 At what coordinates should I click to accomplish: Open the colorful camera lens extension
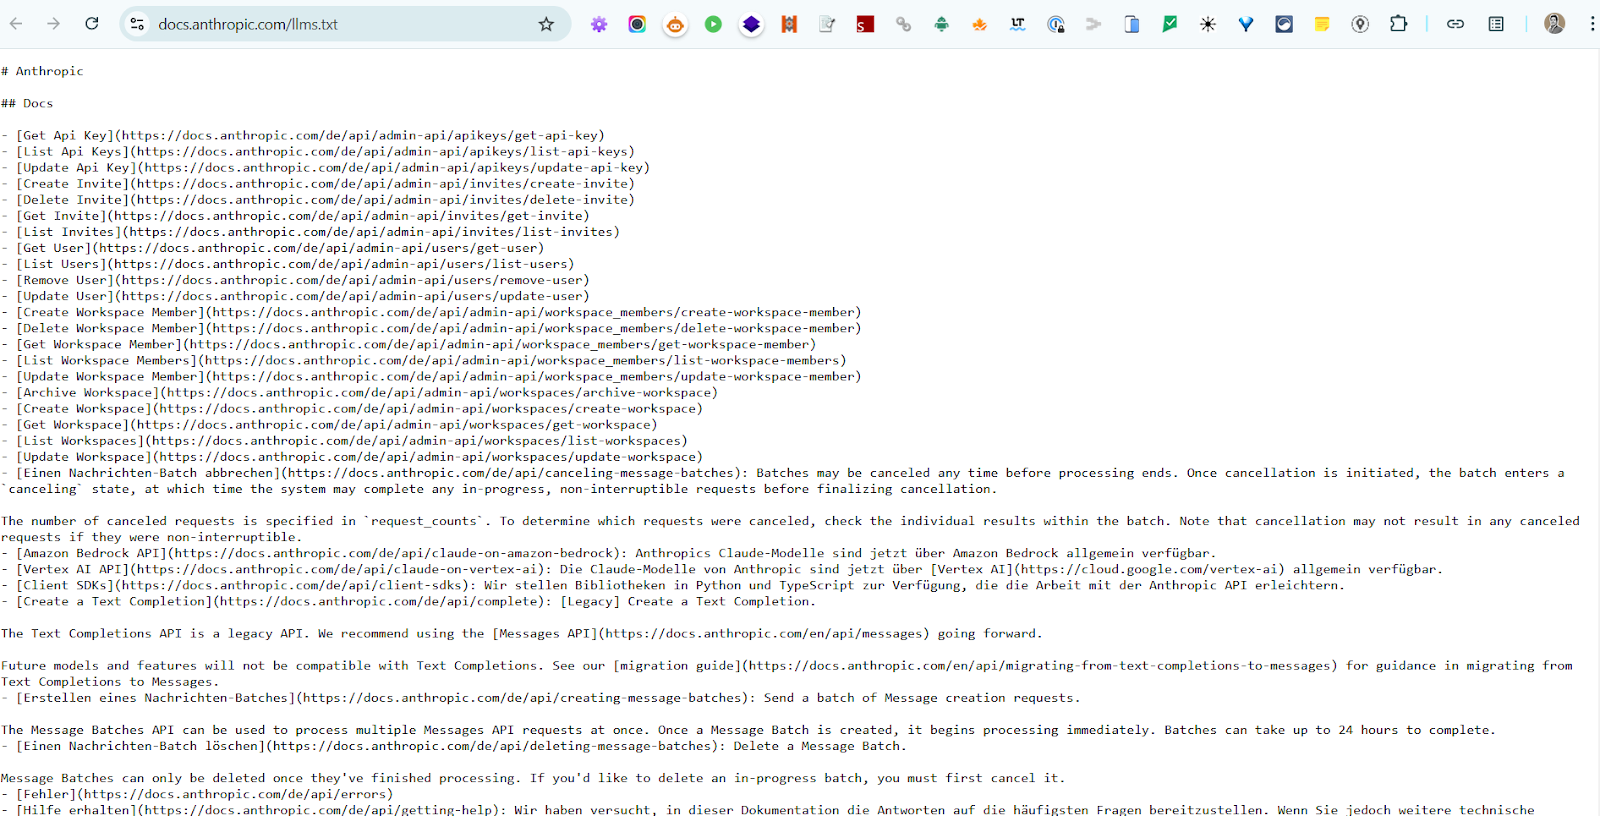pyautogui.click(x=637, y=24)
